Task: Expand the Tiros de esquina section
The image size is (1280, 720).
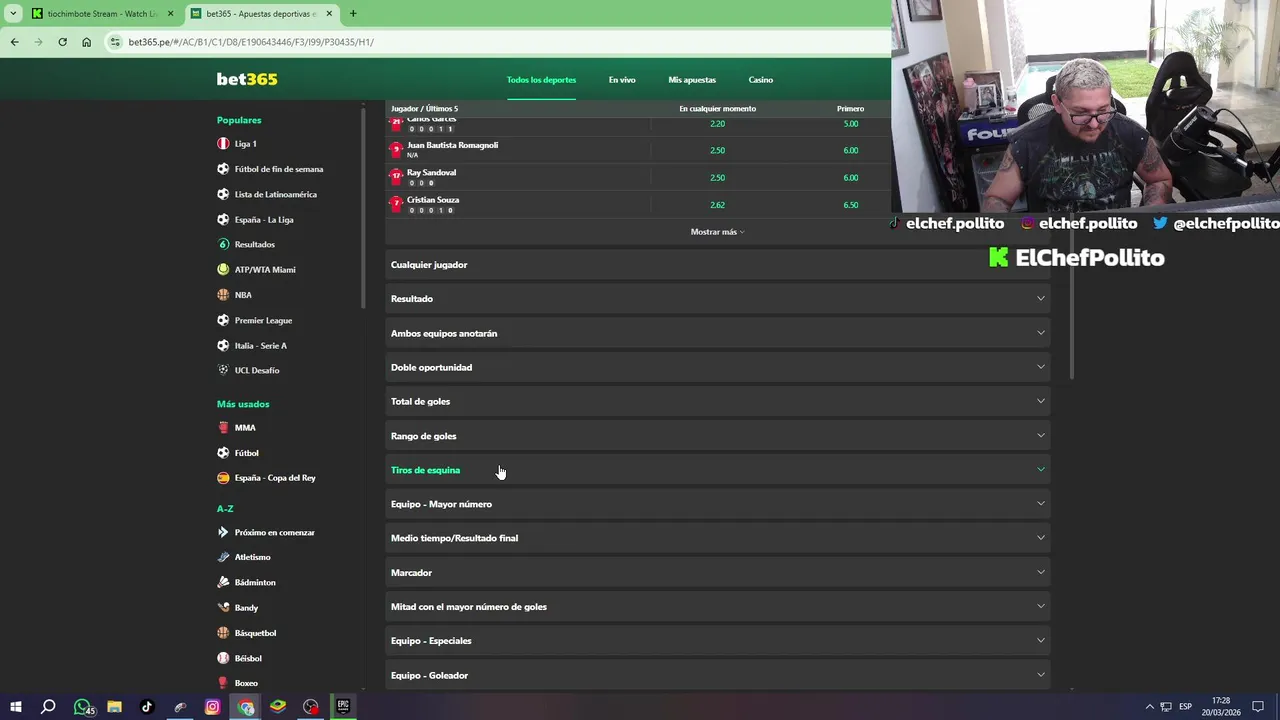Action: pos(717,470)
